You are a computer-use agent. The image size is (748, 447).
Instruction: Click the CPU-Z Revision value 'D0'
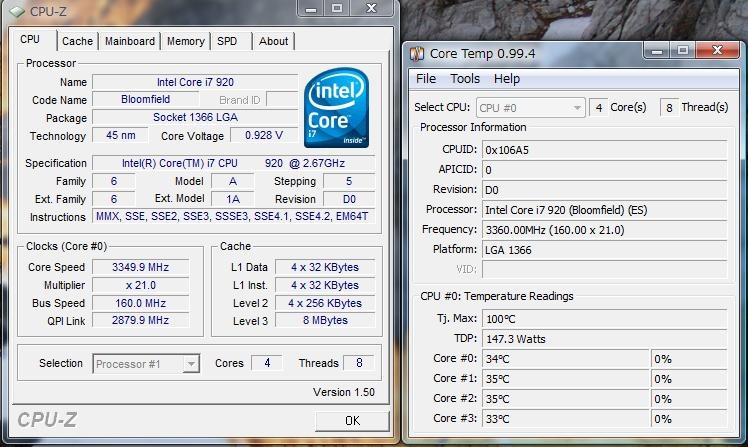[x=349, y=199]
